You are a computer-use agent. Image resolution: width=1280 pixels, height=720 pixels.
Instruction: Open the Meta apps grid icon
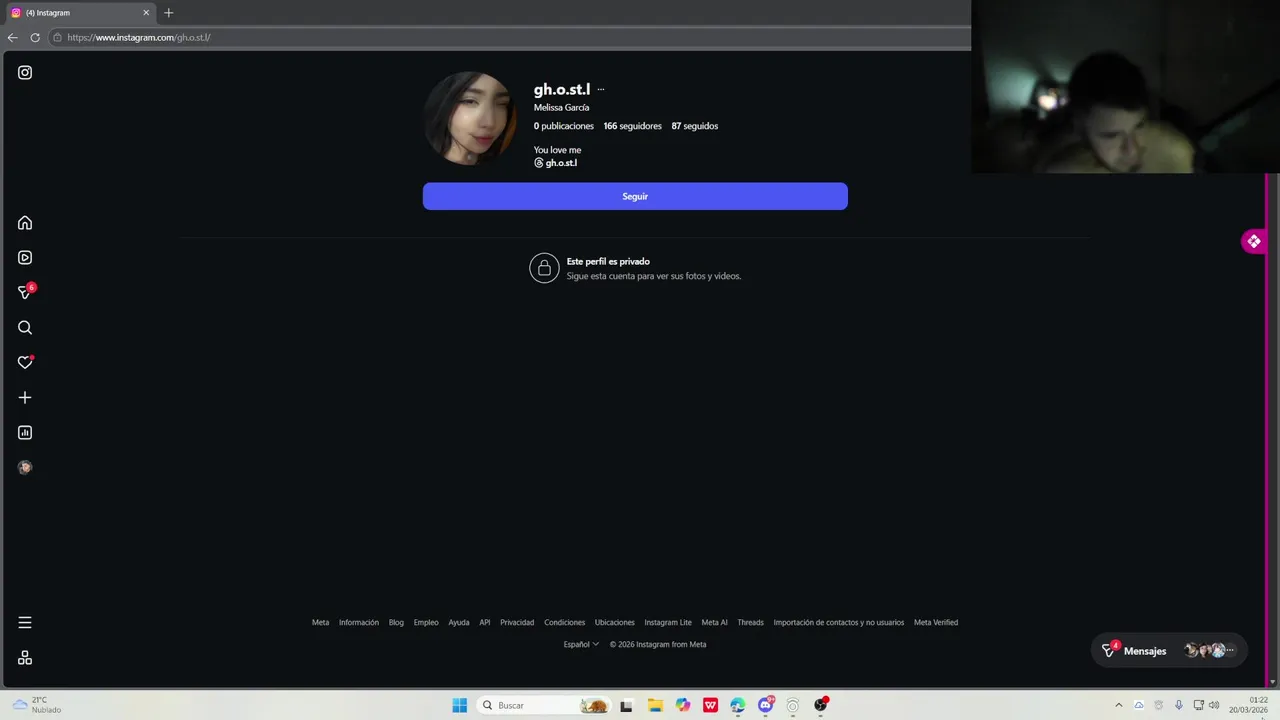[25, 658]
